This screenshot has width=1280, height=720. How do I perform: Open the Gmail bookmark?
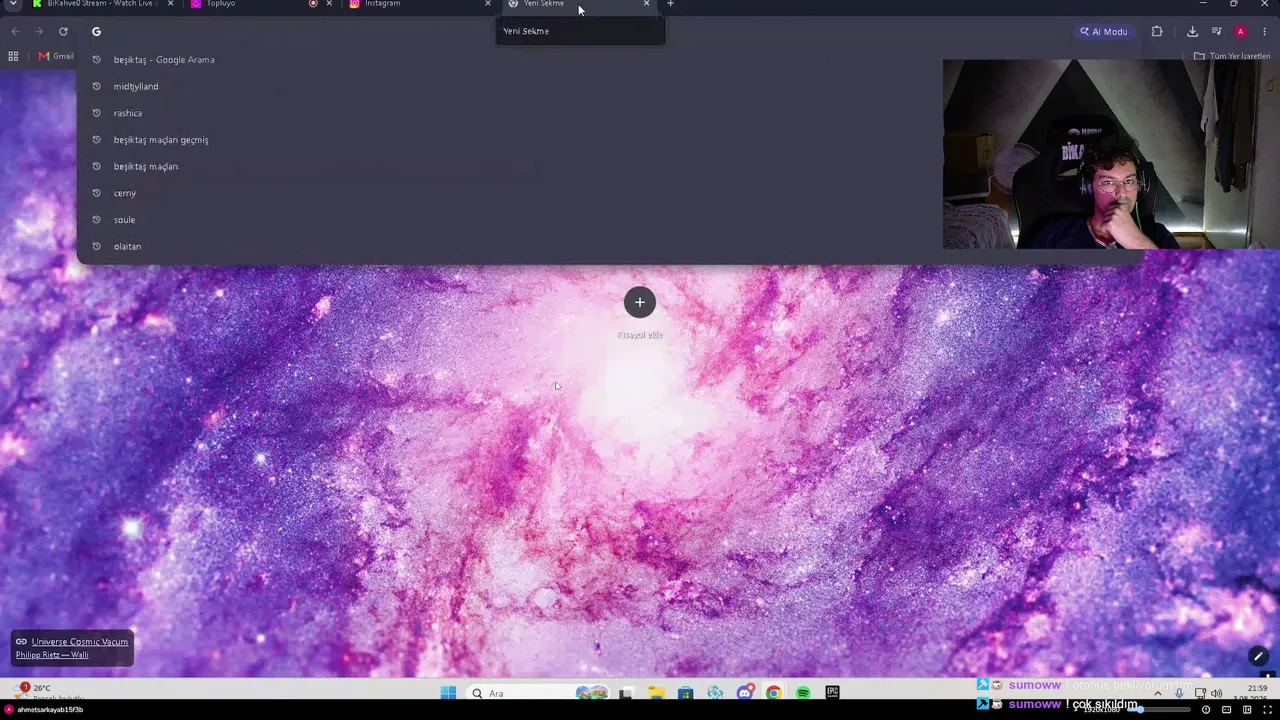tap(56, 56)
